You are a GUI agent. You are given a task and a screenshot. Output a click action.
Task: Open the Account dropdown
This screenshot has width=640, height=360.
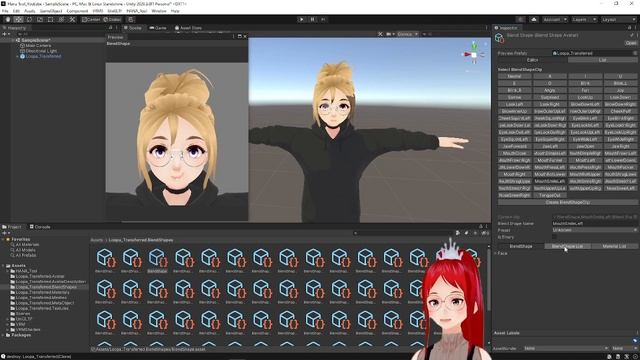(x=555, y=19)
